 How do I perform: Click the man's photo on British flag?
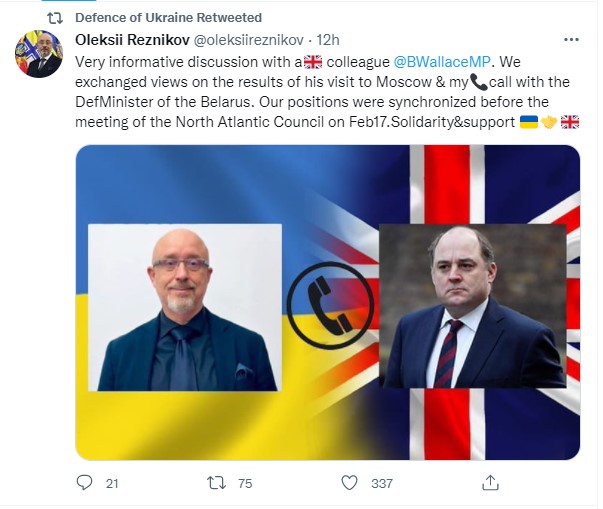point(473,306)
